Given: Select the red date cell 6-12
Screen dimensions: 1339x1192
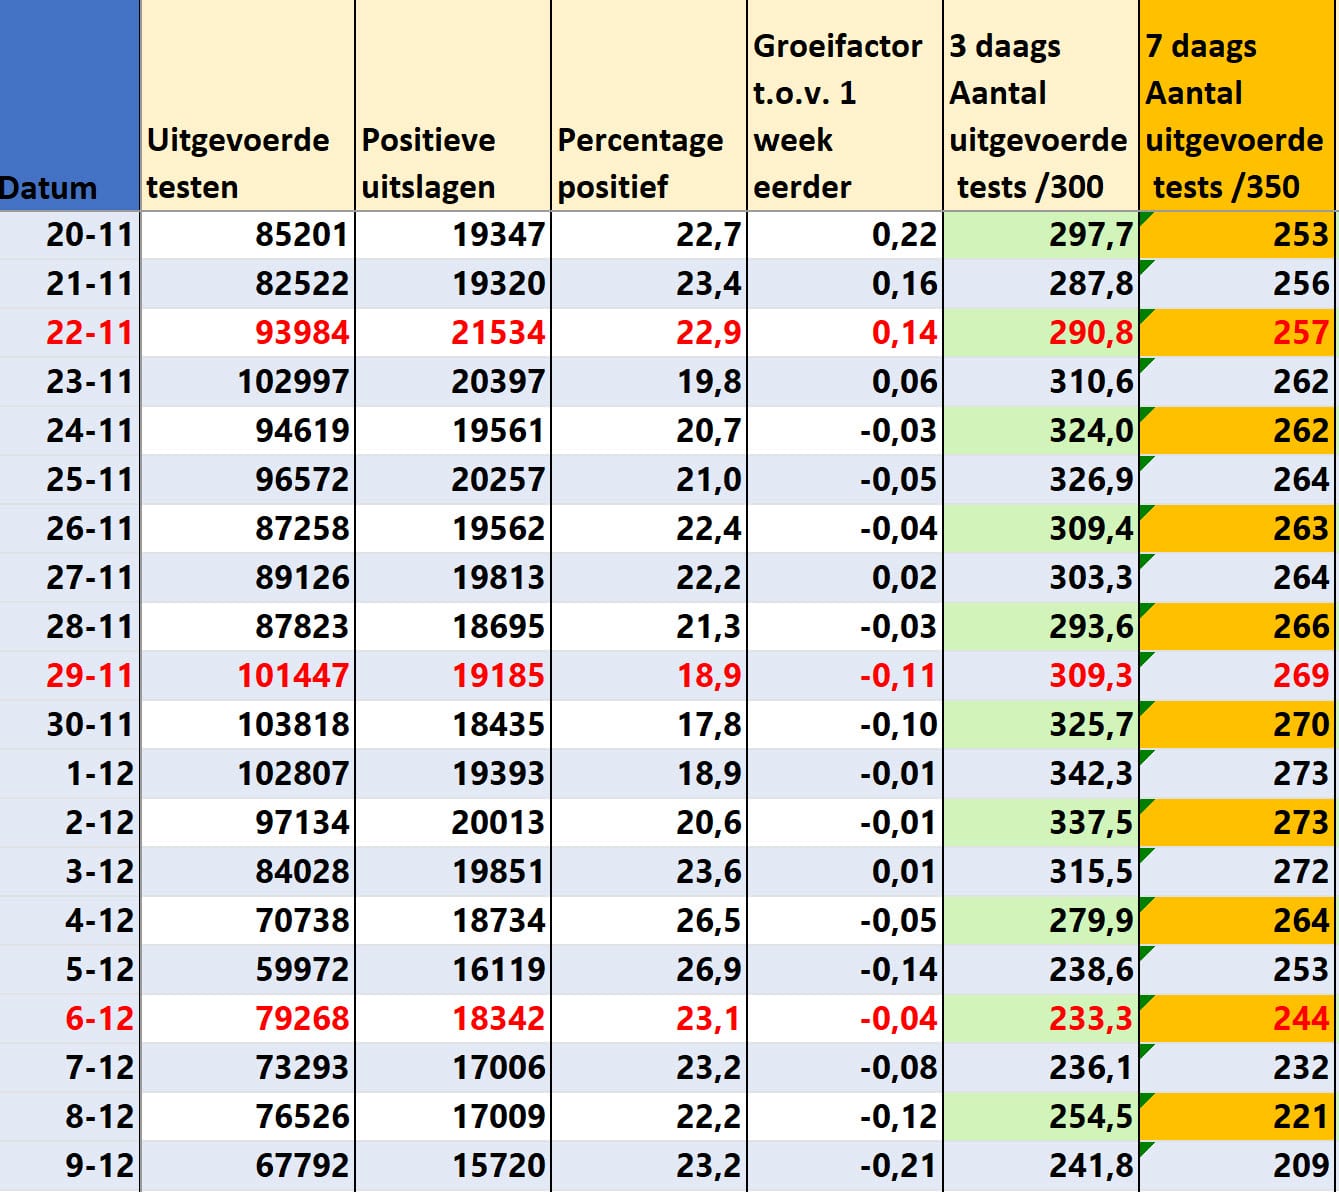Looking at the screenshot, I should click(x=69, y=1019).
